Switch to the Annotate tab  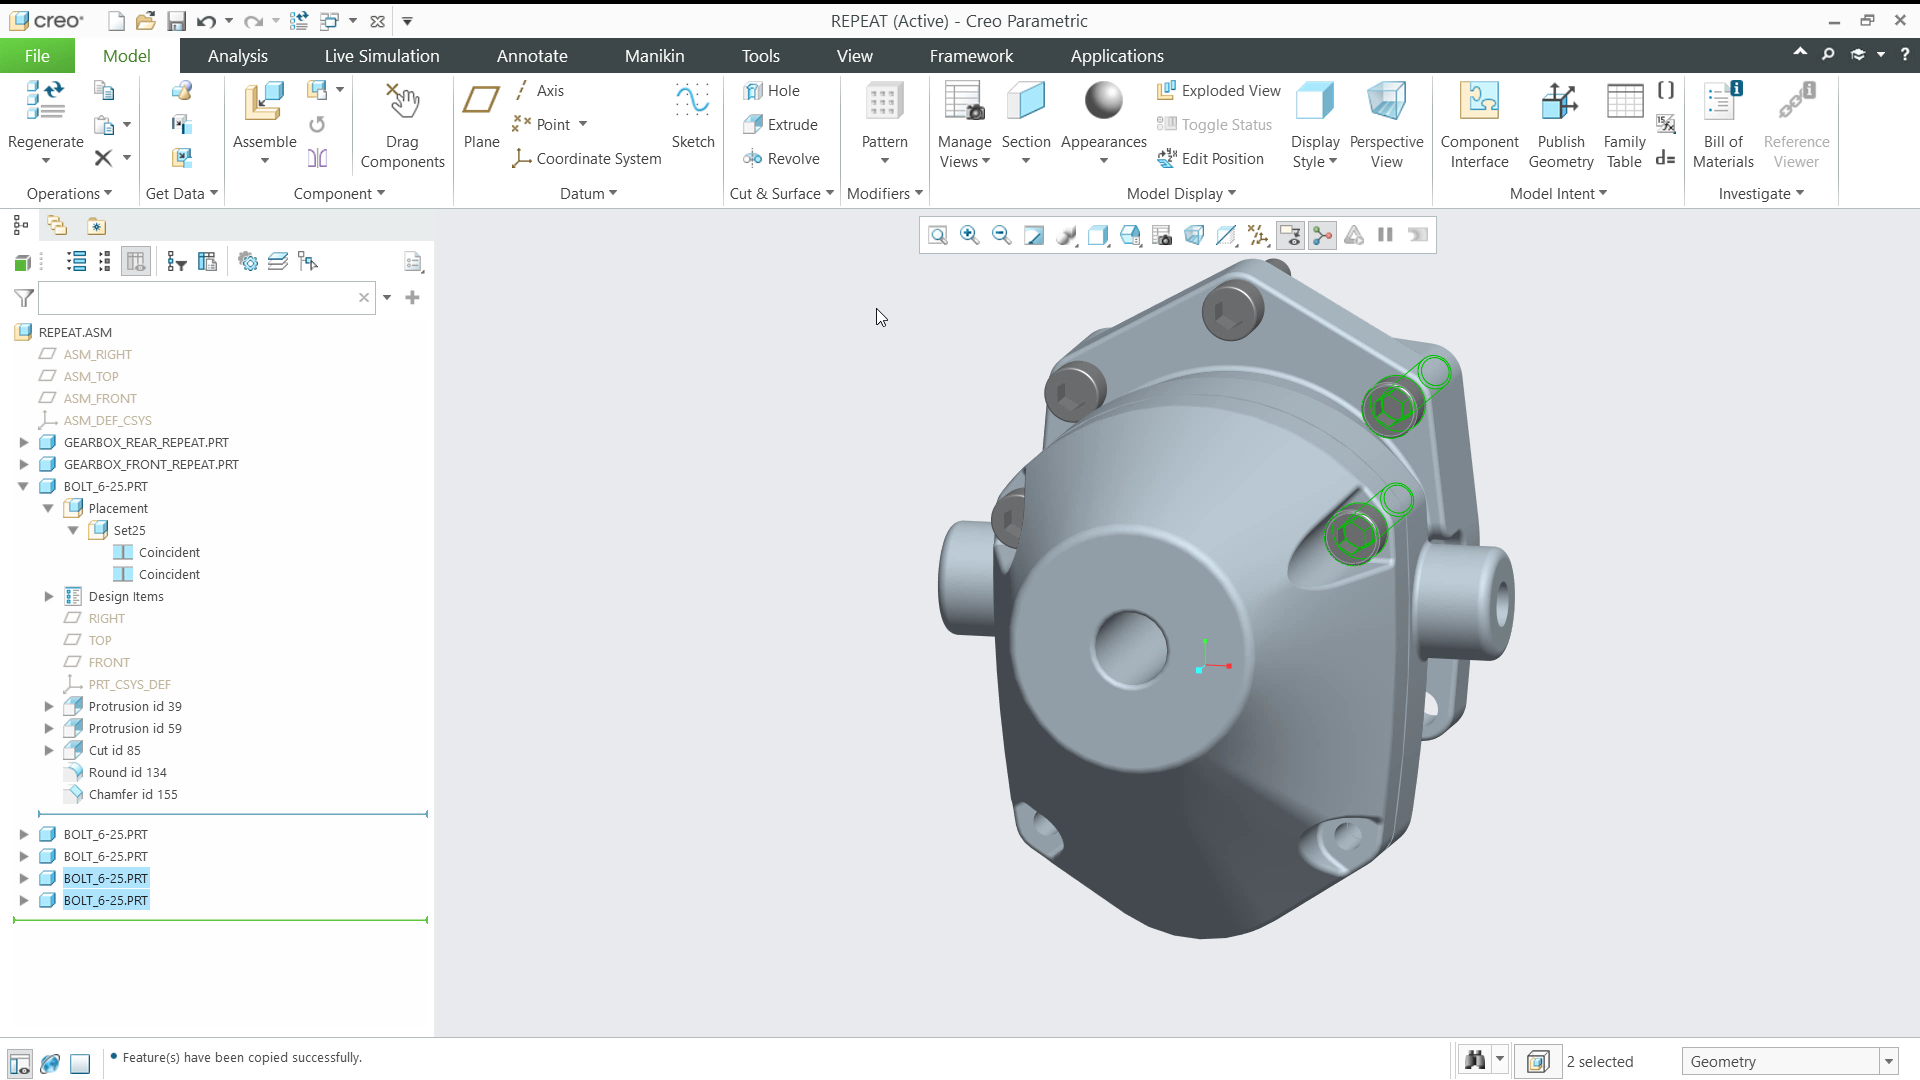click(x=532, y=56)
